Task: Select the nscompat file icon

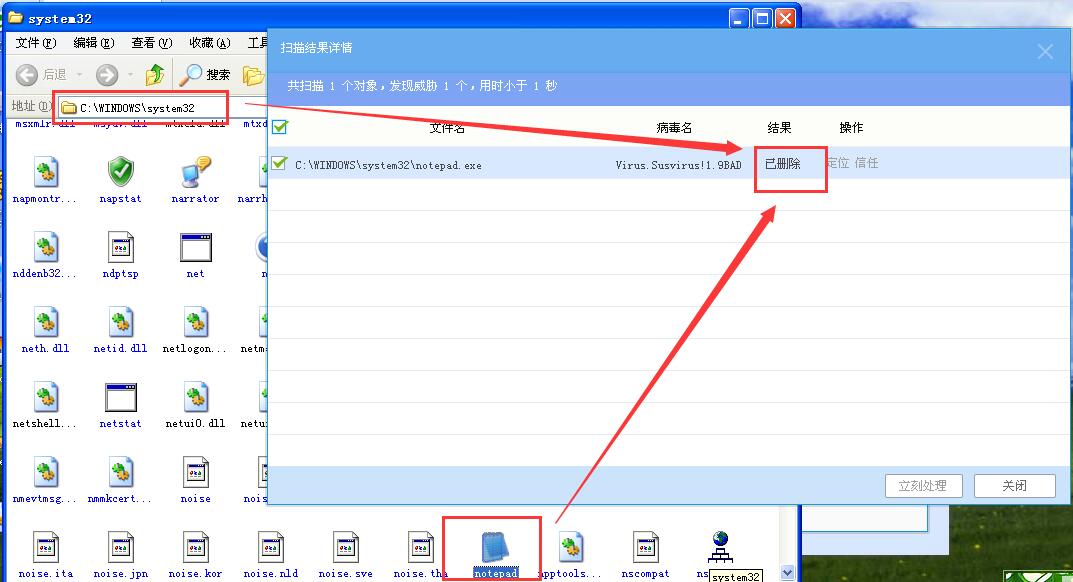Action: (645, 547)
